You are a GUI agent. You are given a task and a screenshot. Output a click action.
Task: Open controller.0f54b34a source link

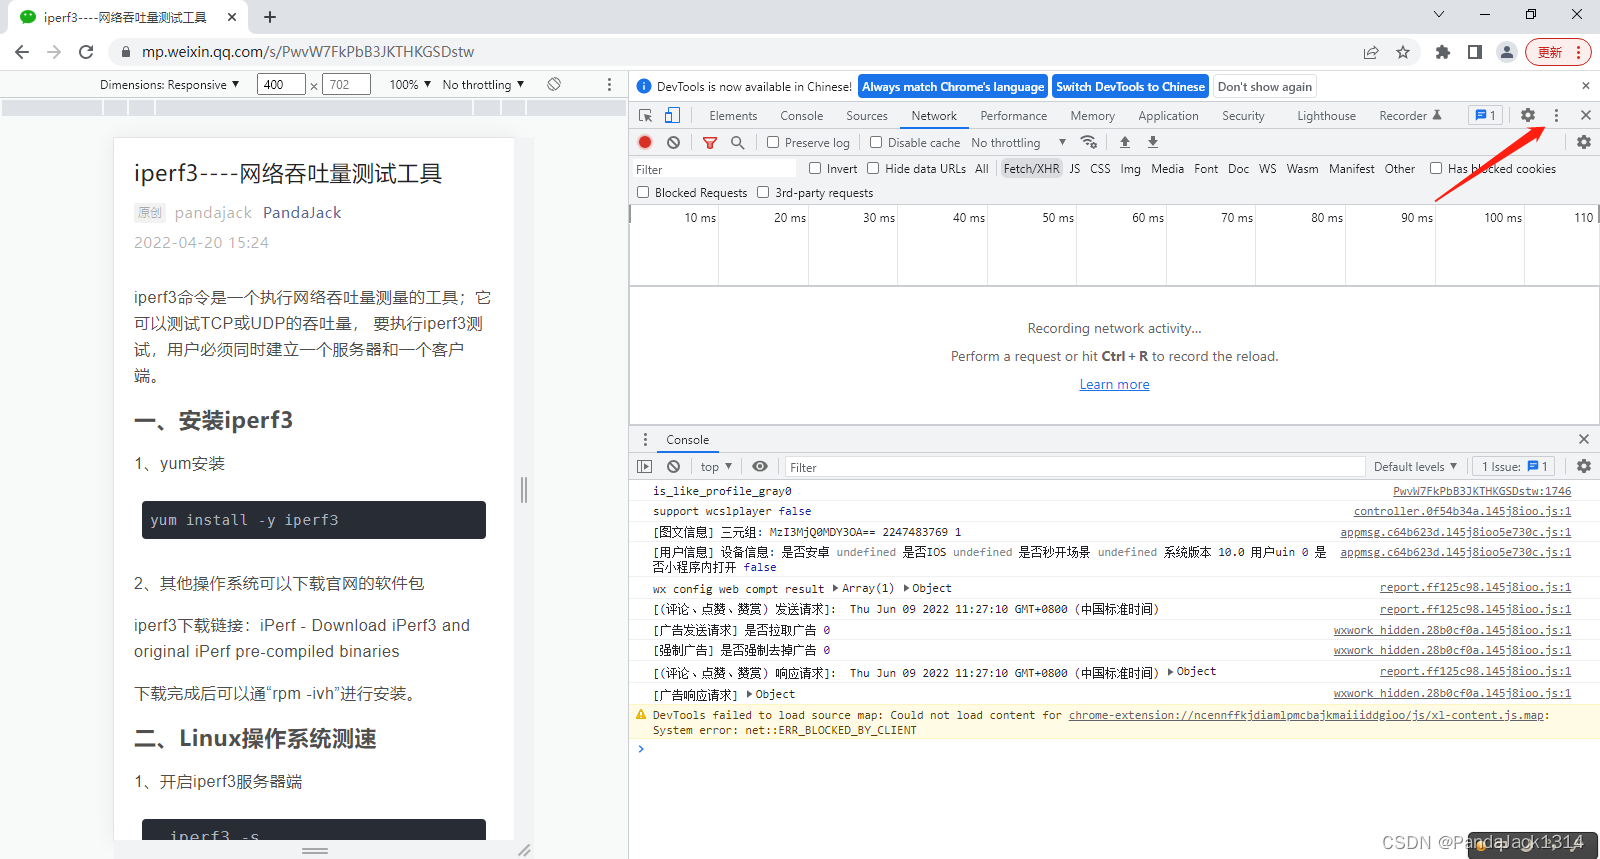[x=1462, y=512]
